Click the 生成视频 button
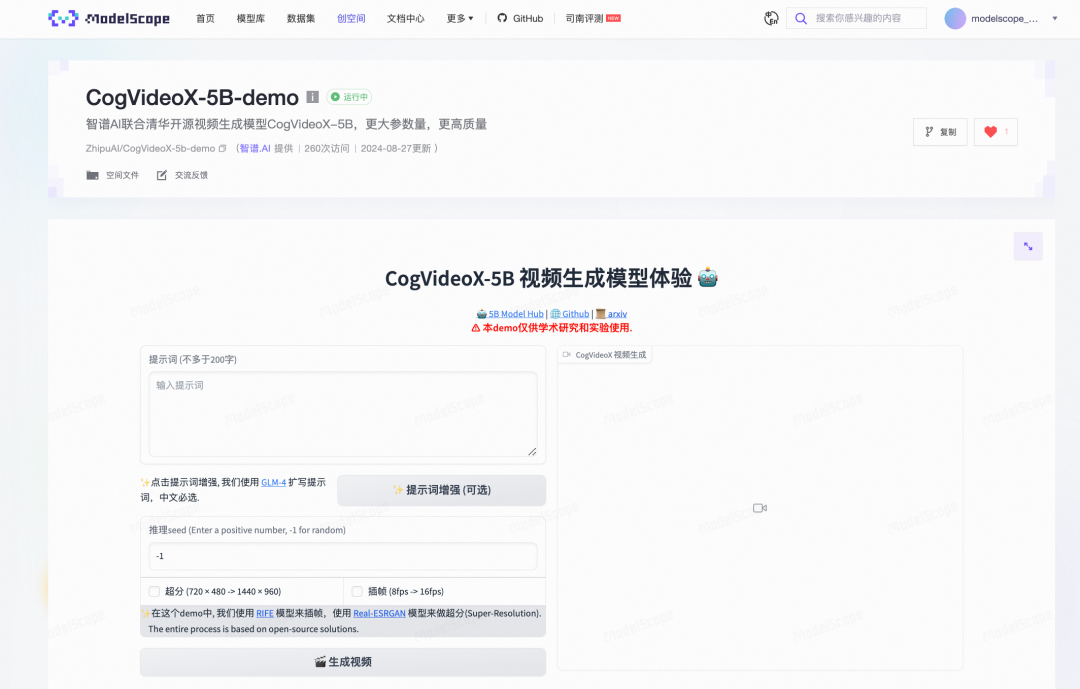The height and width of the screenshot is (689, 1080). (x=343, y=661)
